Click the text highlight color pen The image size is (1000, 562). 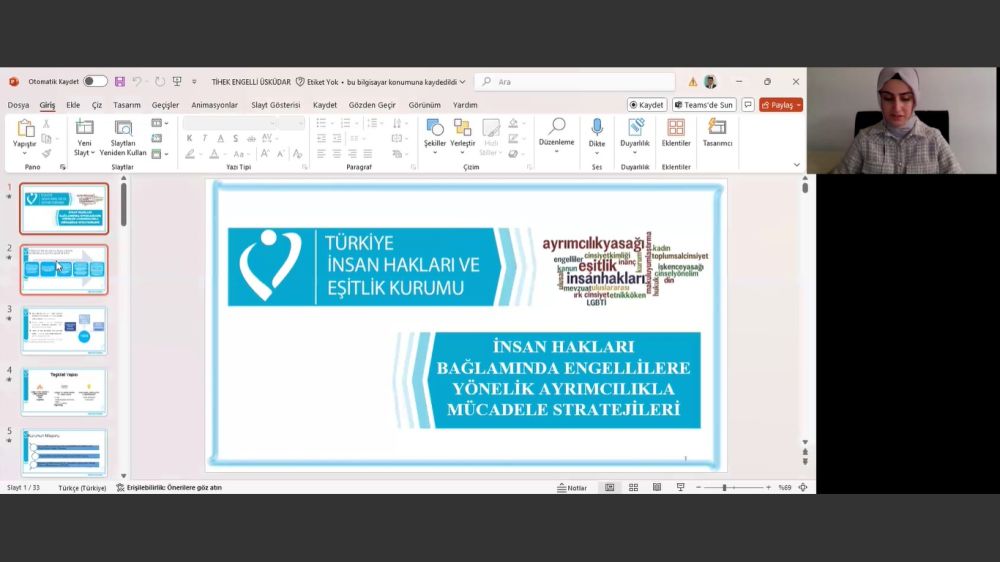coord(190,154)
